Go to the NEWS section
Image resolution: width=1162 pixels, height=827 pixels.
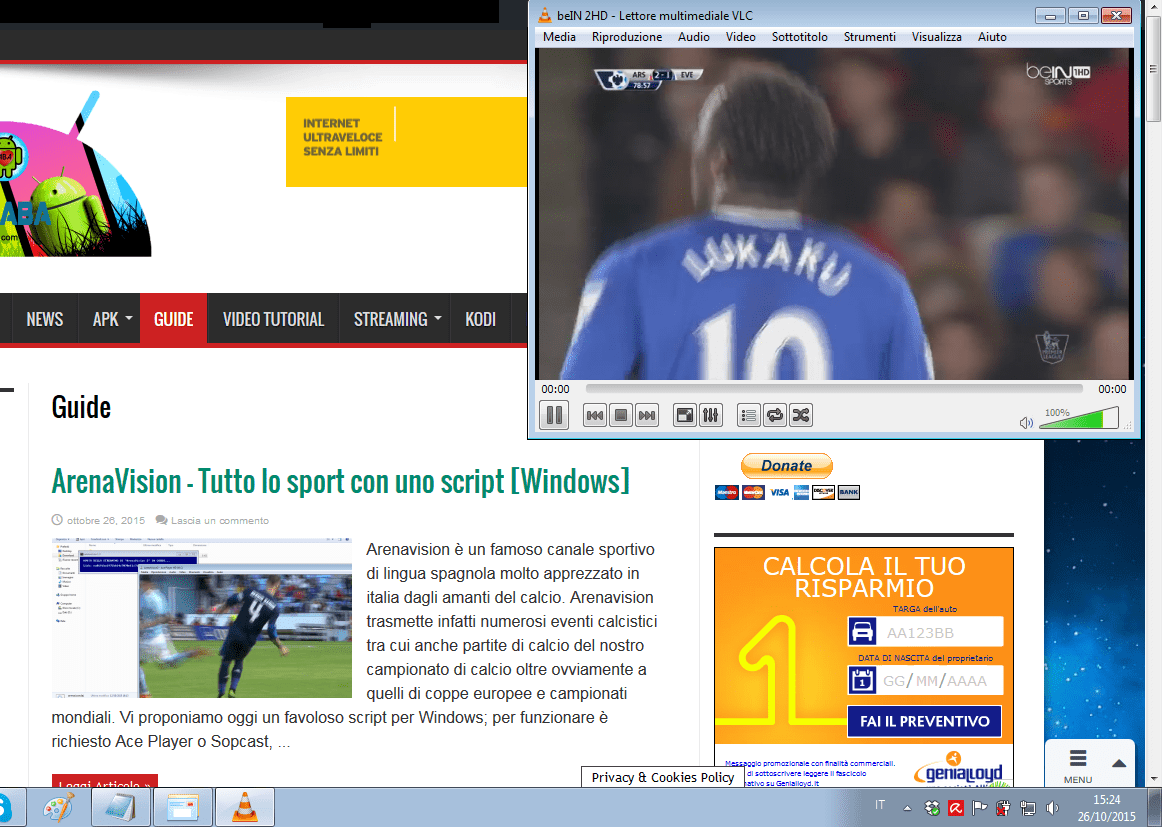click(x=44, y=319)
